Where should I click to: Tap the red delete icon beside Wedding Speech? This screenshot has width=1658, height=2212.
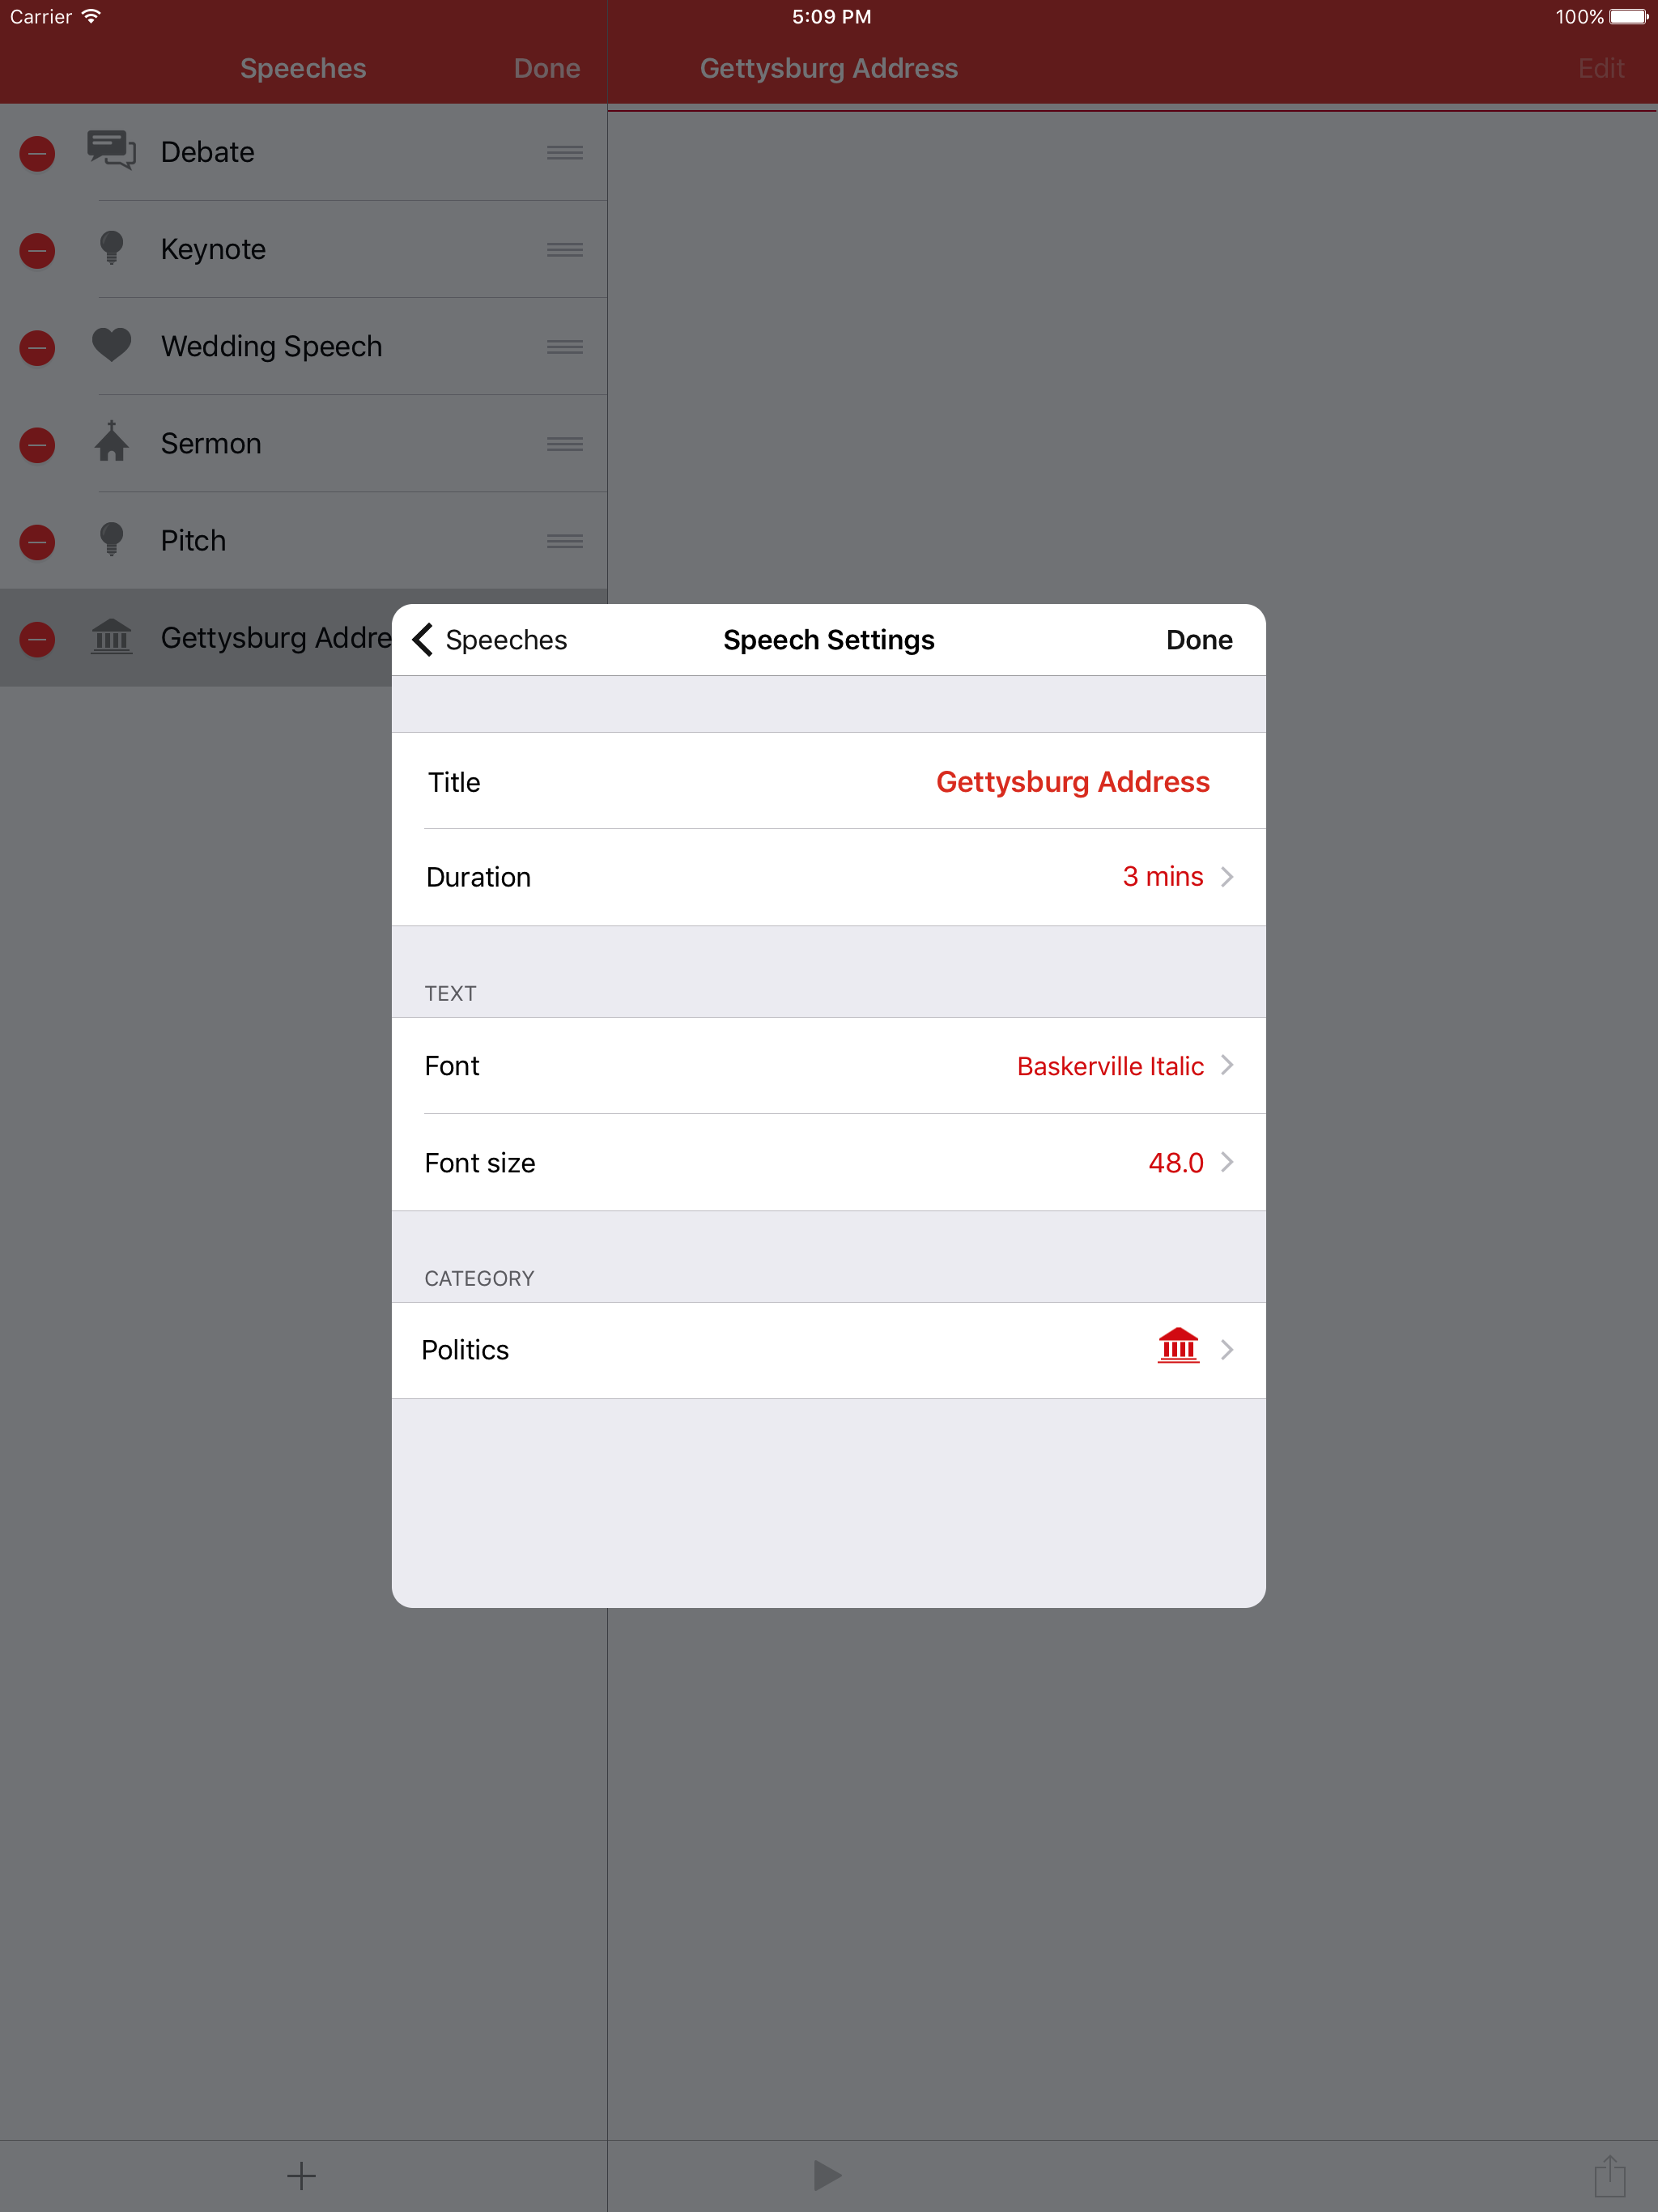click(x=37, y=347)
